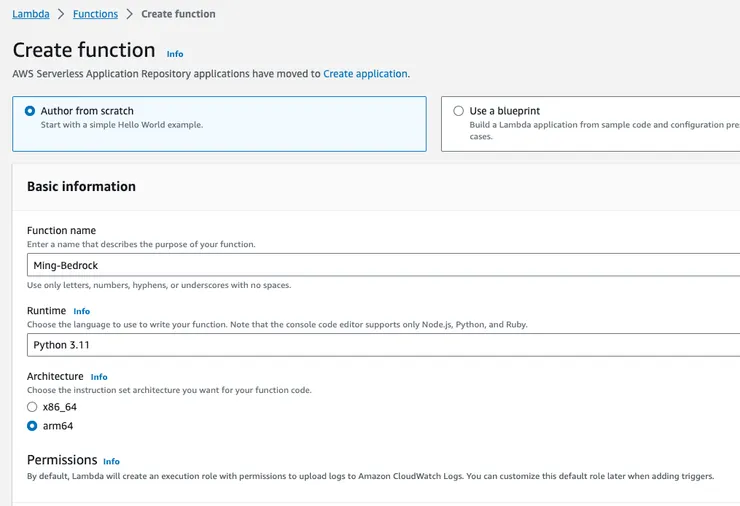Viewport: 740px width, 506px height.
Task: Select the Author from scratch radio button
Action: [x=30, y=111]
